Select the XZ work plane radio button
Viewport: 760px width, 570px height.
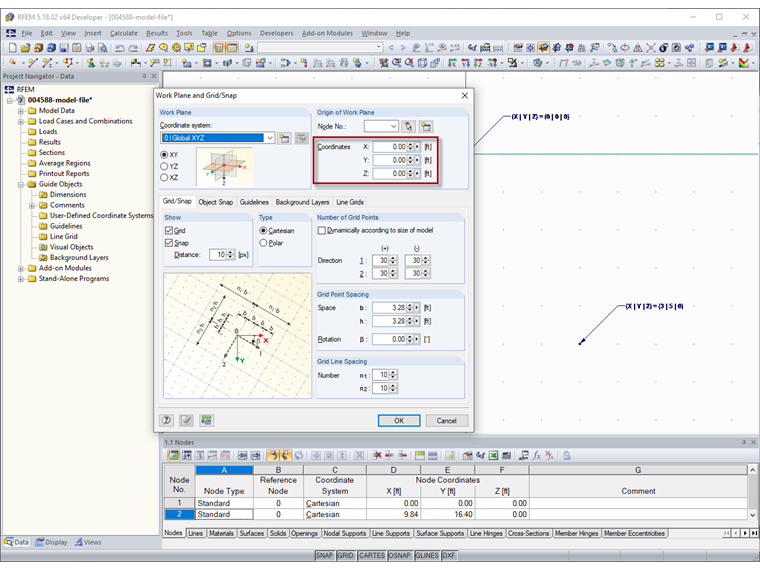point(164,177)
